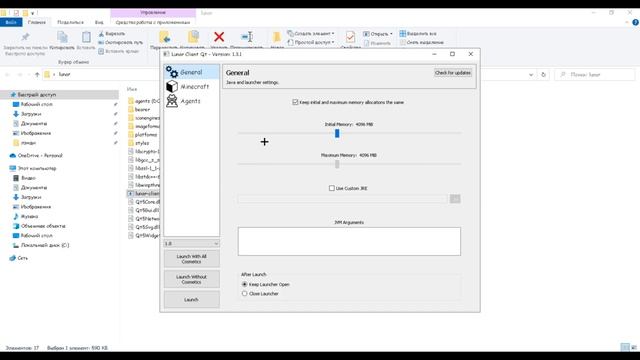Open the General settings page in Lunar Client
Screen dimensions: 640x360
pyautogui.click(x=191, y=72)
